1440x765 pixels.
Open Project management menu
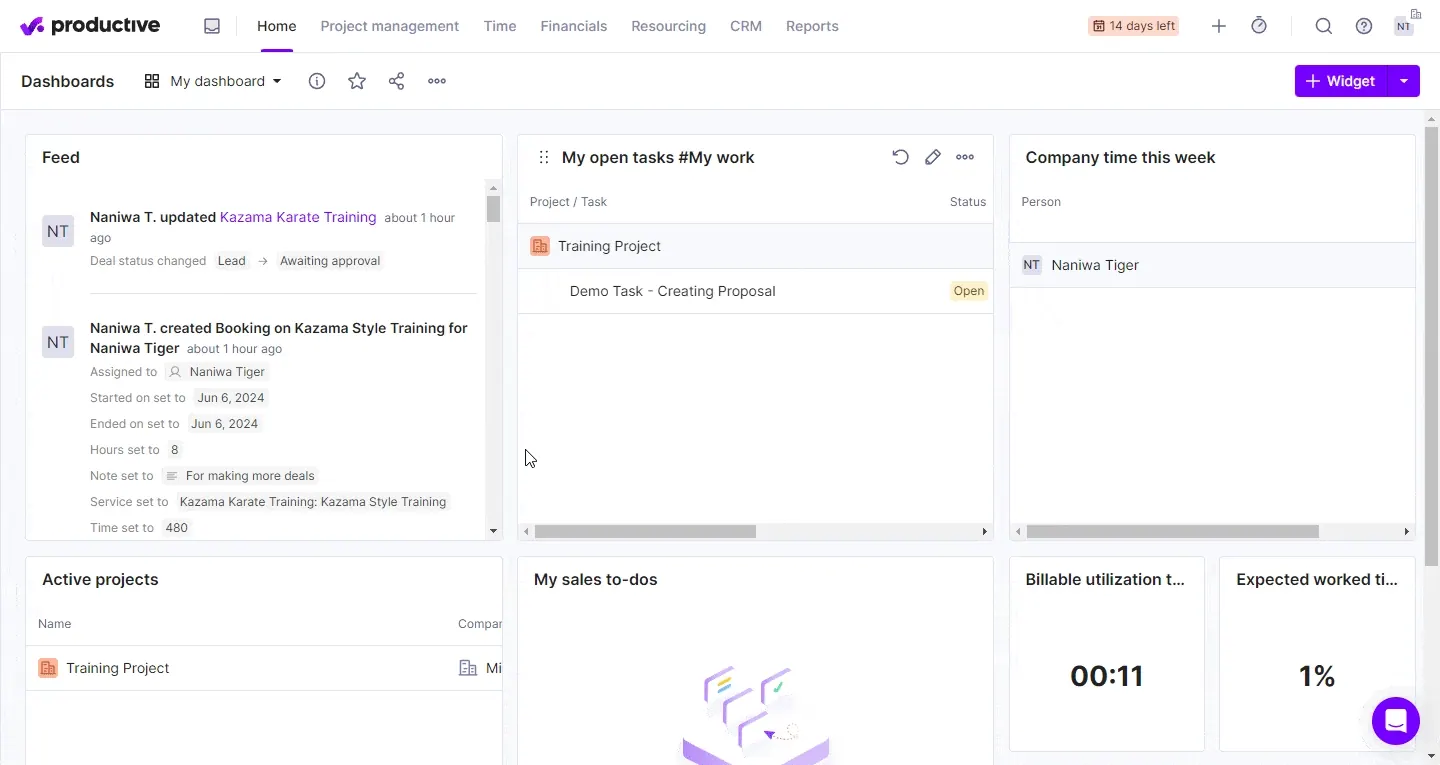point(390,26)
